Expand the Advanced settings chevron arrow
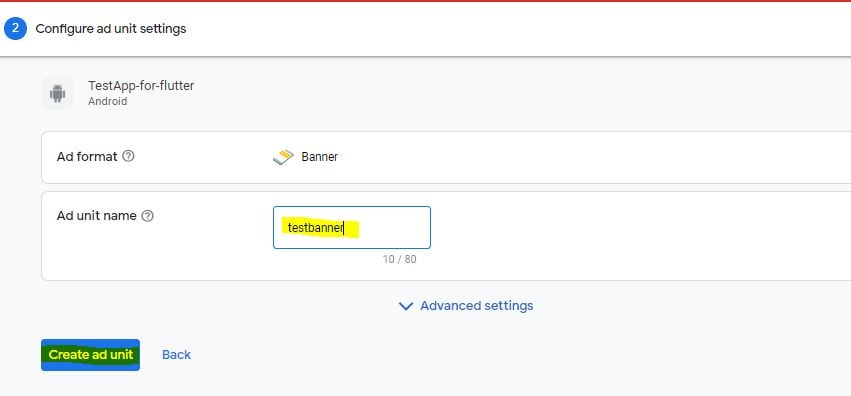The image size is (851, 396). [406, 306]
